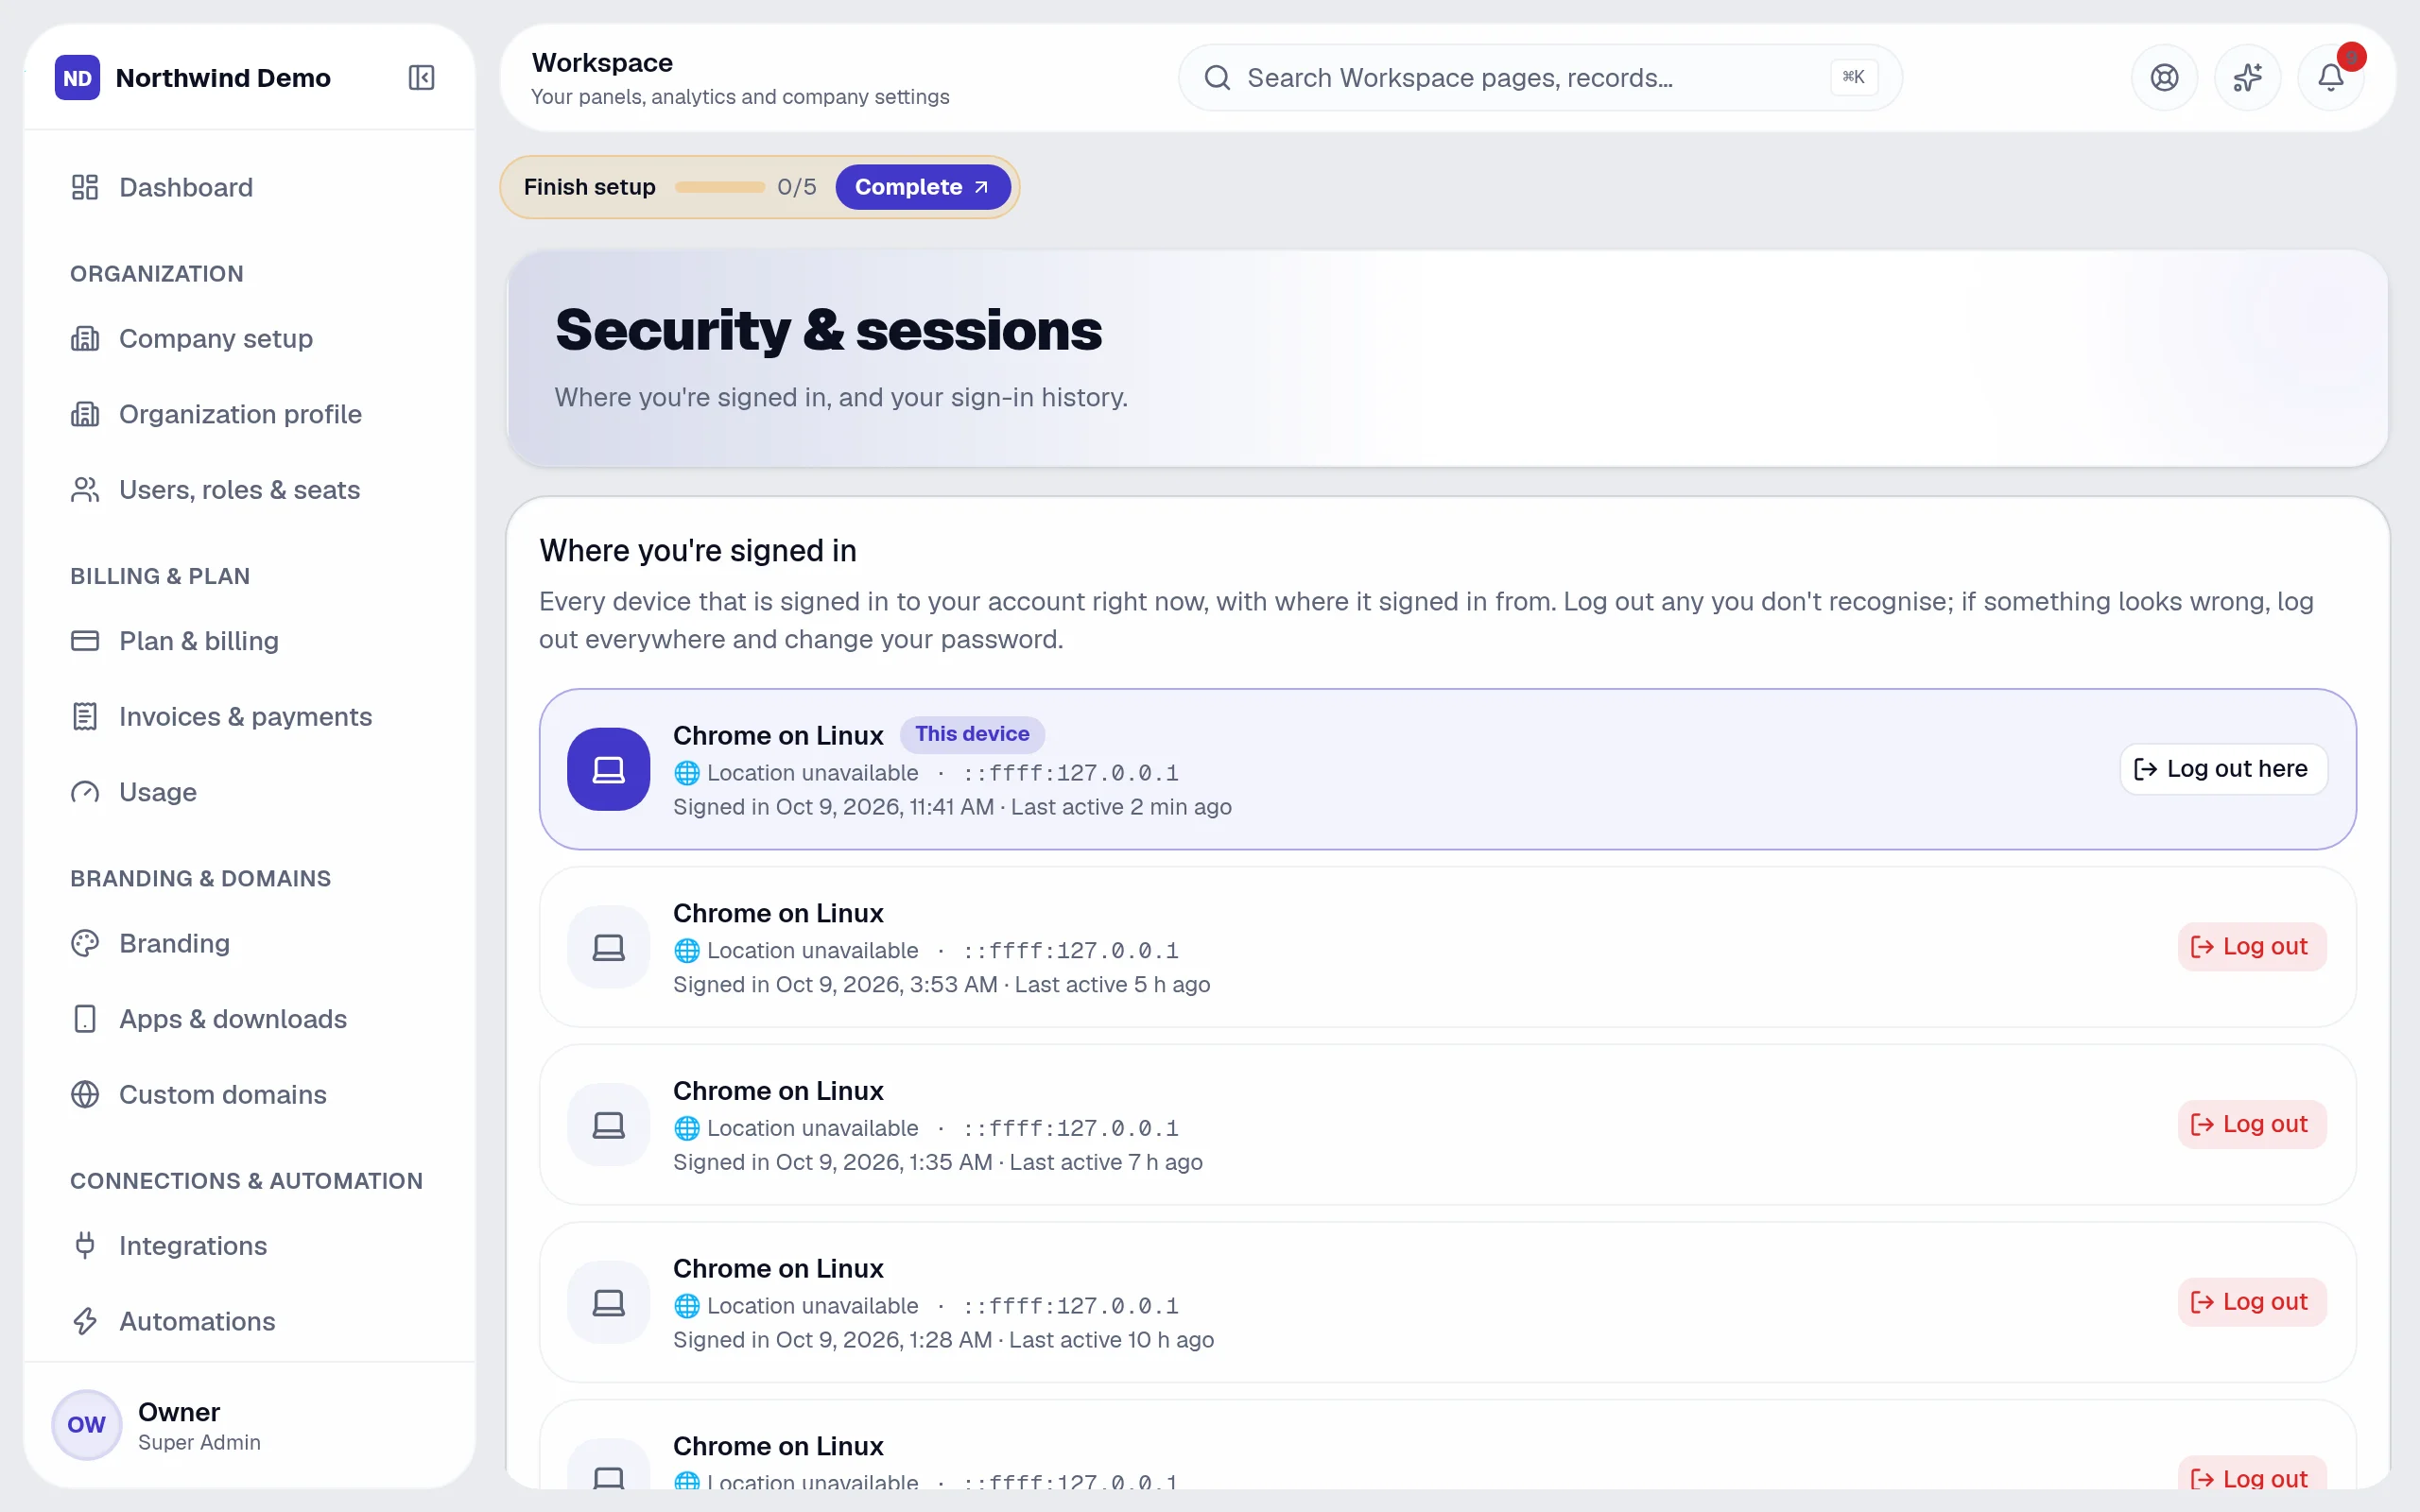Click the Complete setup button
Image resolution: width=2420 pixels, height=1512 pixels.
click(922, 187)
